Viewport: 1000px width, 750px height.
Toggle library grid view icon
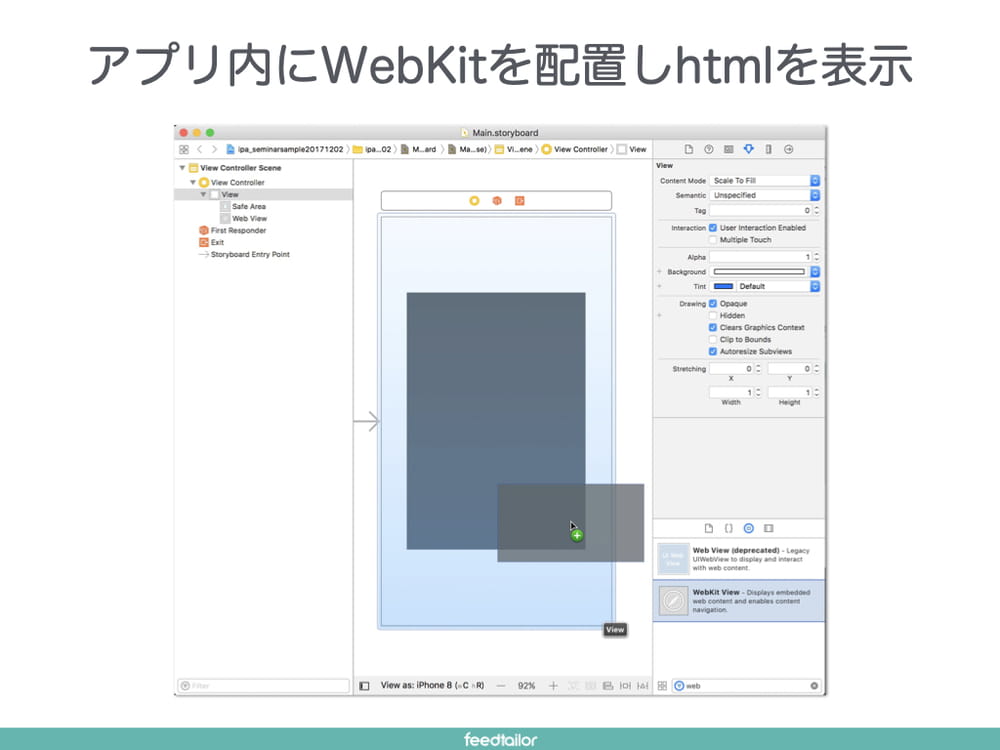tap(662, 686)
